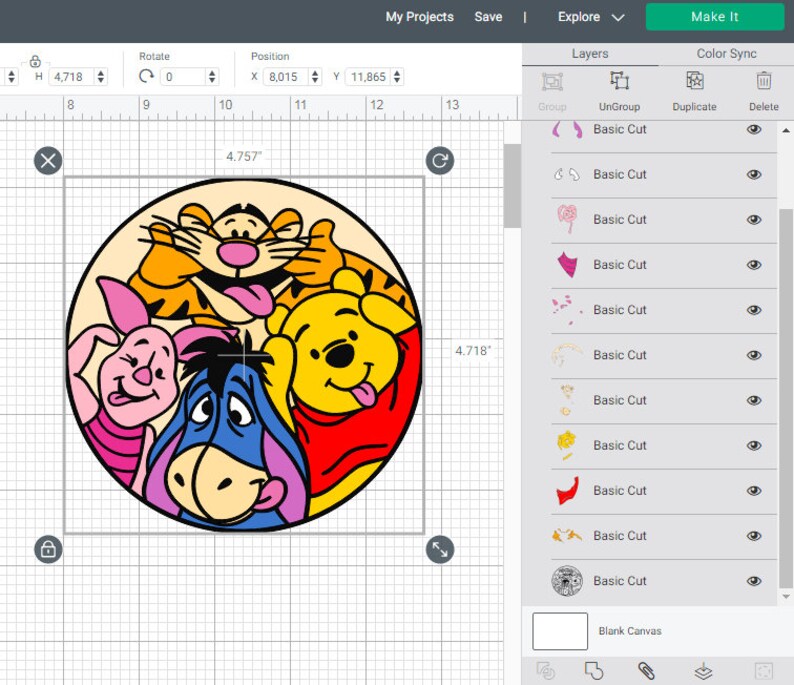Hide the pink scattered spots layer

(754, 310)
